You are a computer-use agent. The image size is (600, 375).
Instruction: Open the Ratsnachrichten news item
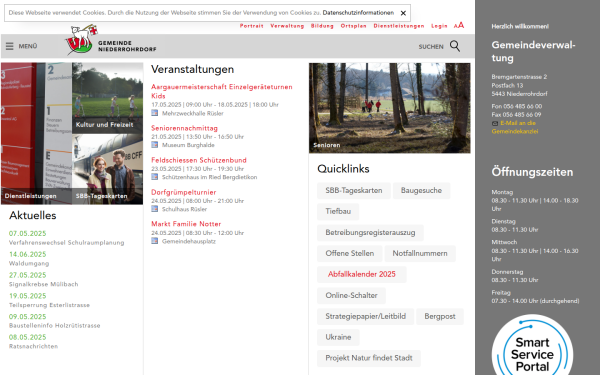[34, 346]
